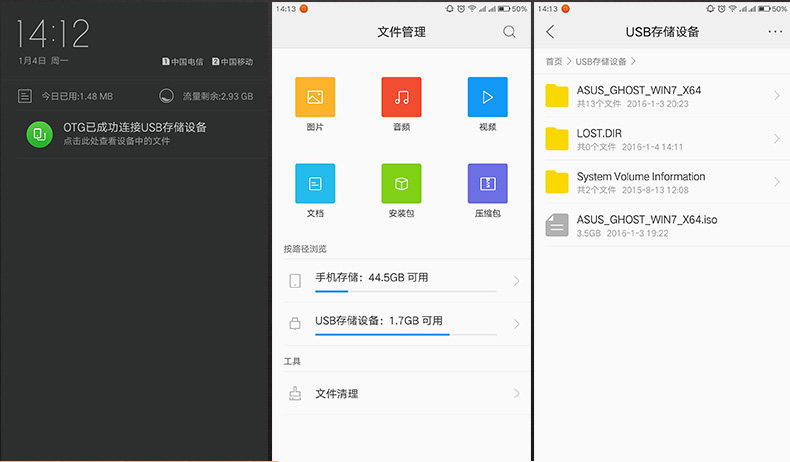Tap the 1月4日 周一 date text
The width and height of the screenshot is (790, 462).
point(43,60)
